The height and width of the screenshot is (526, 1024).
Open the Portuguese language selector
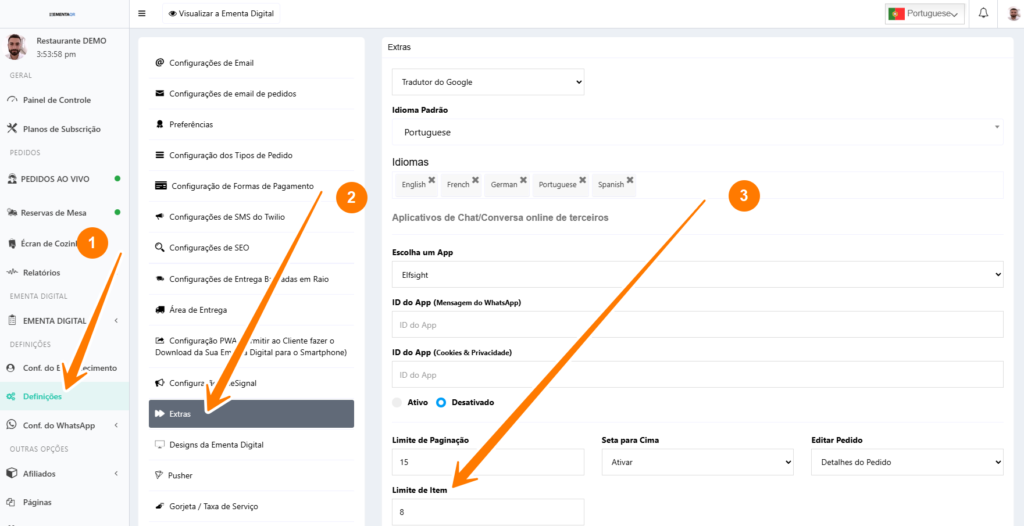[x=925, y=14]
